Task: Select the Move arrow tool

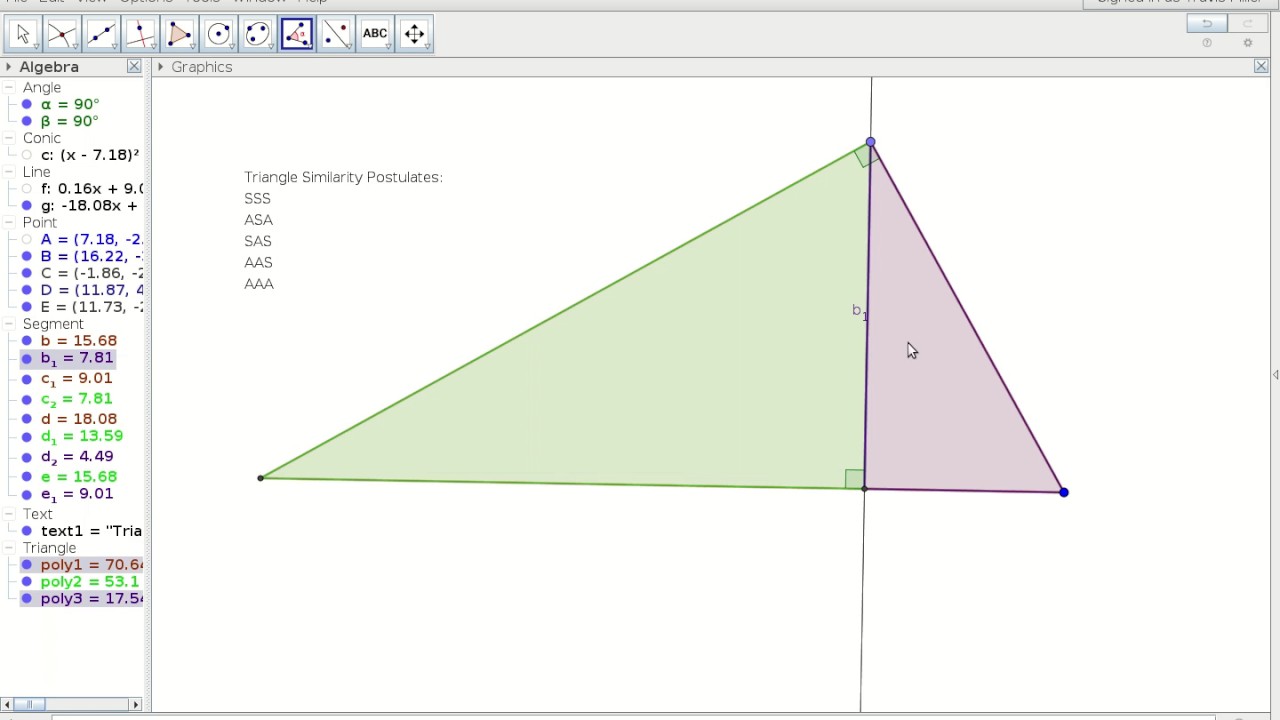Action: 23,34
